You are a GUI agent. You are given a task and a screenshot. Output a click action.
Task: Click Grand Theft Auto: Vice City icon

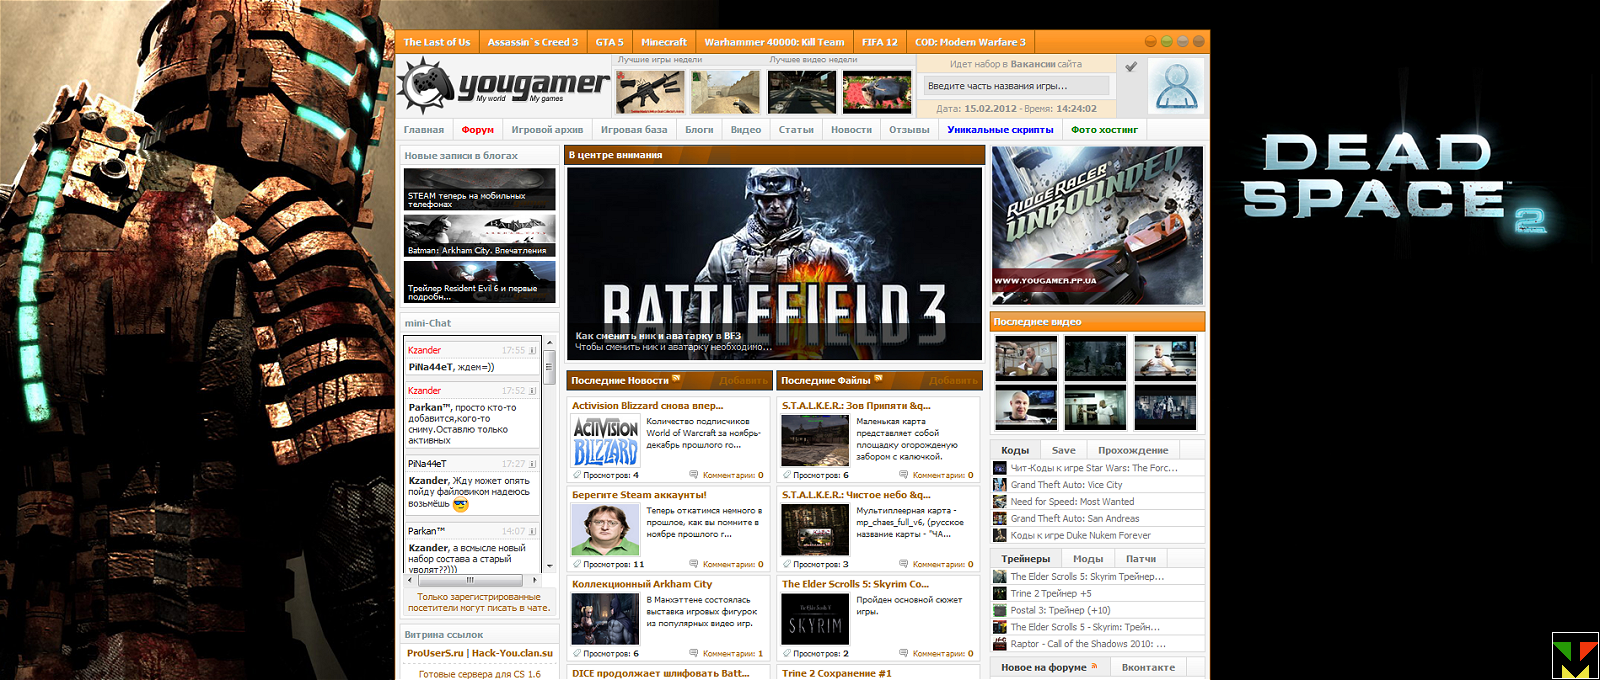[999, 485]
